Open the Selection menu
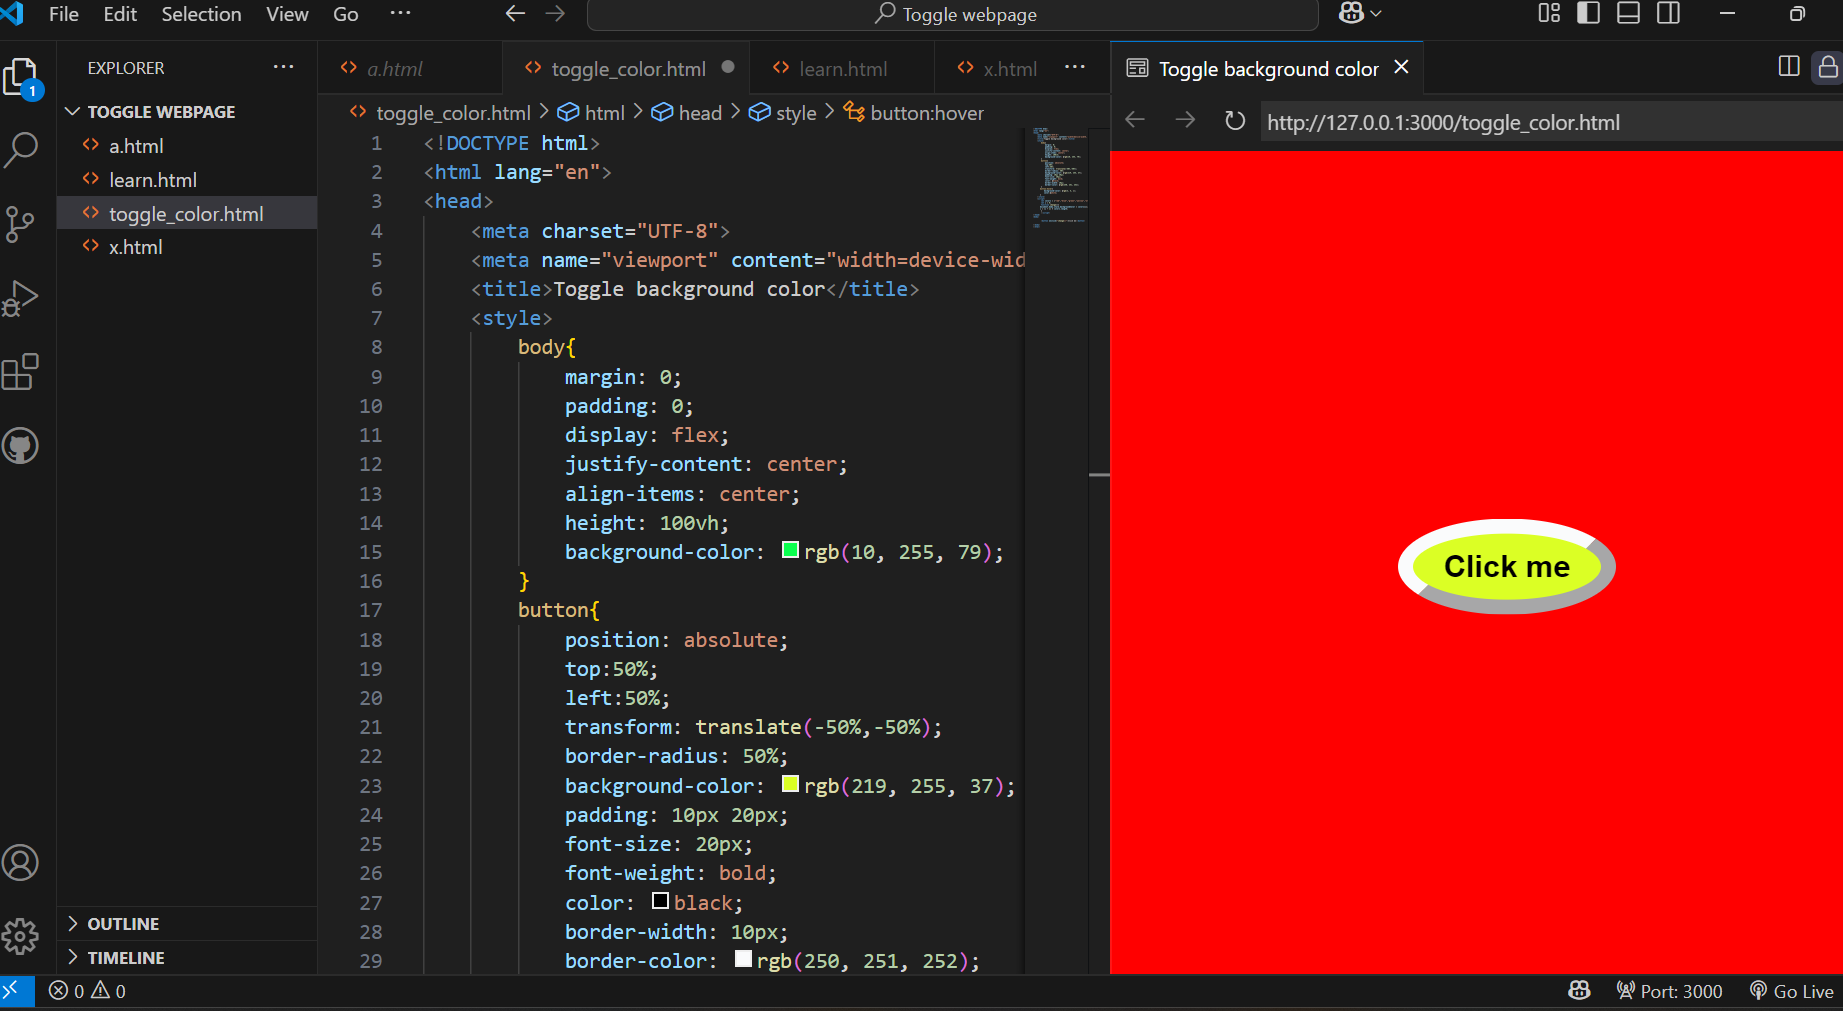The image size is (1843, 1011). pos(201,14)
